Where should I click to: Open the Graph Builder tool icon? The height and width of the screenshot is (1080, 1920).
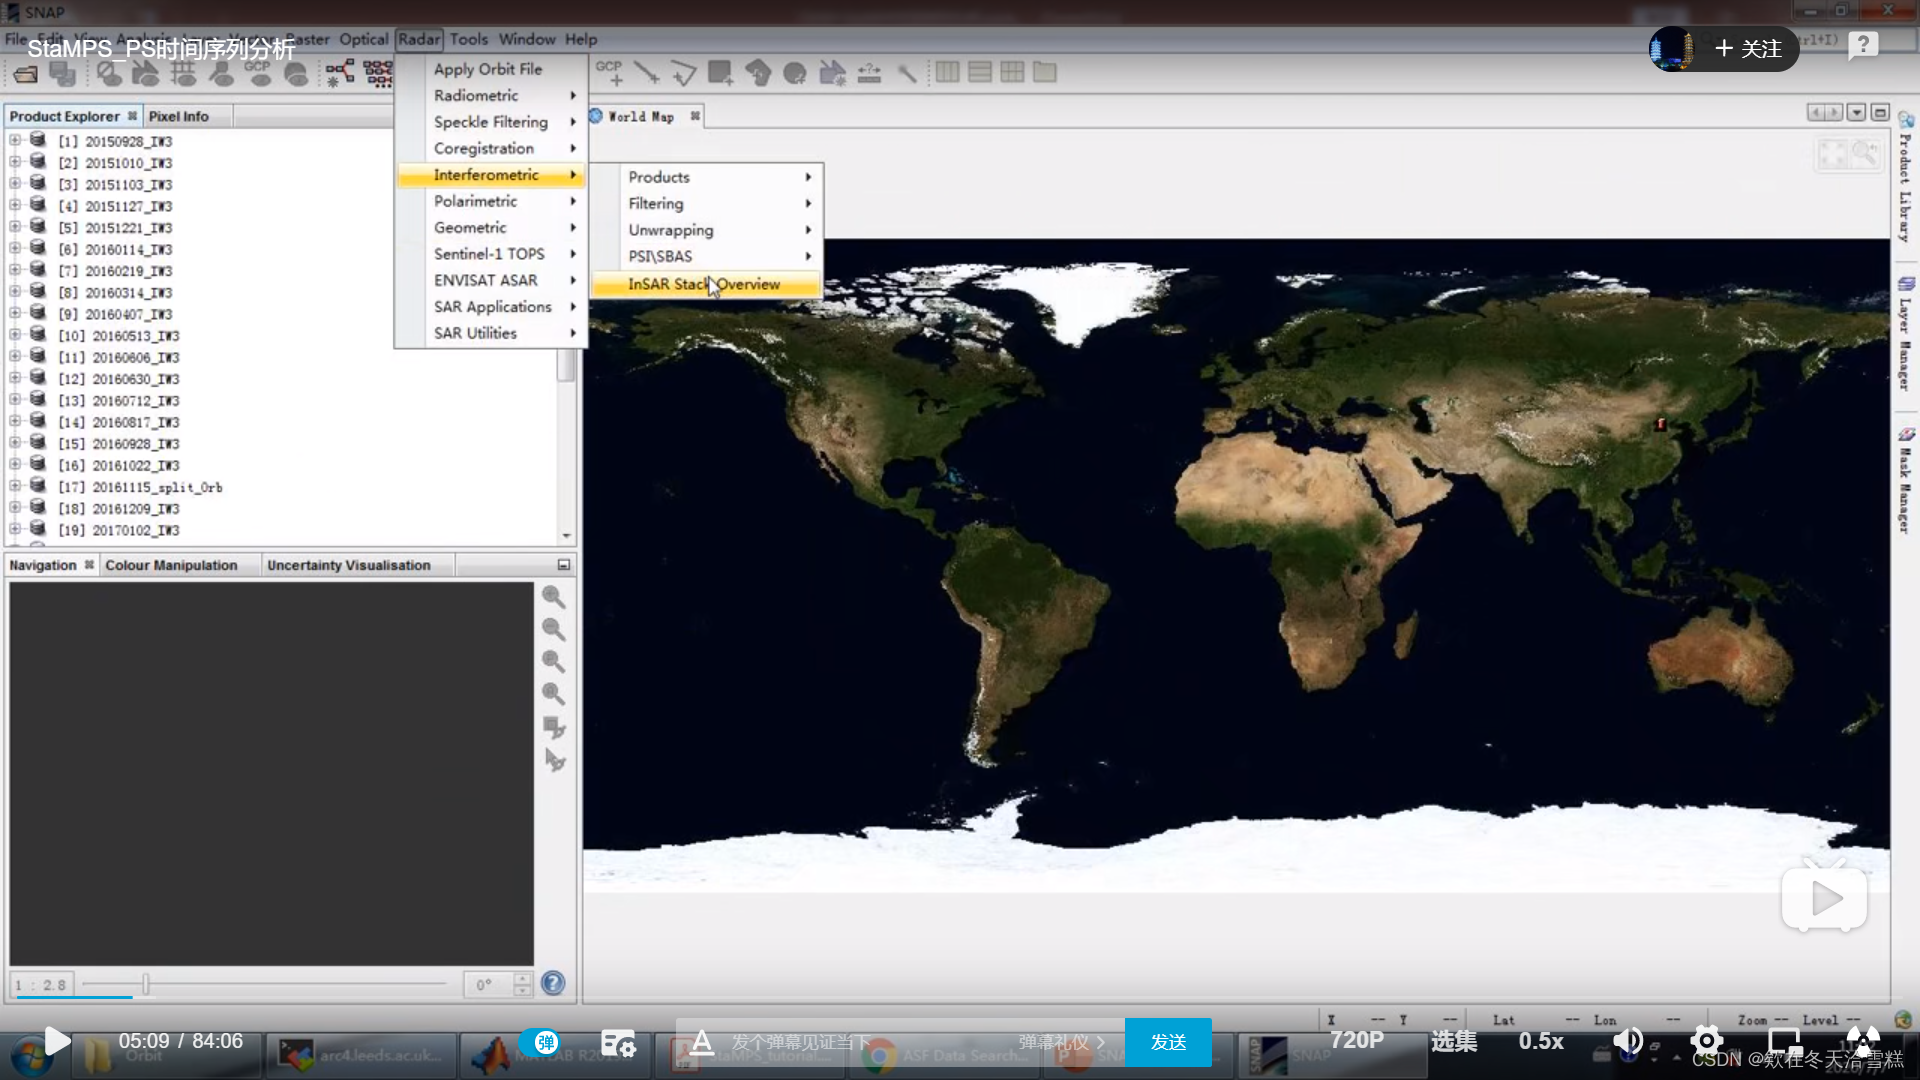pyautogui.click(x=339, y=73)
